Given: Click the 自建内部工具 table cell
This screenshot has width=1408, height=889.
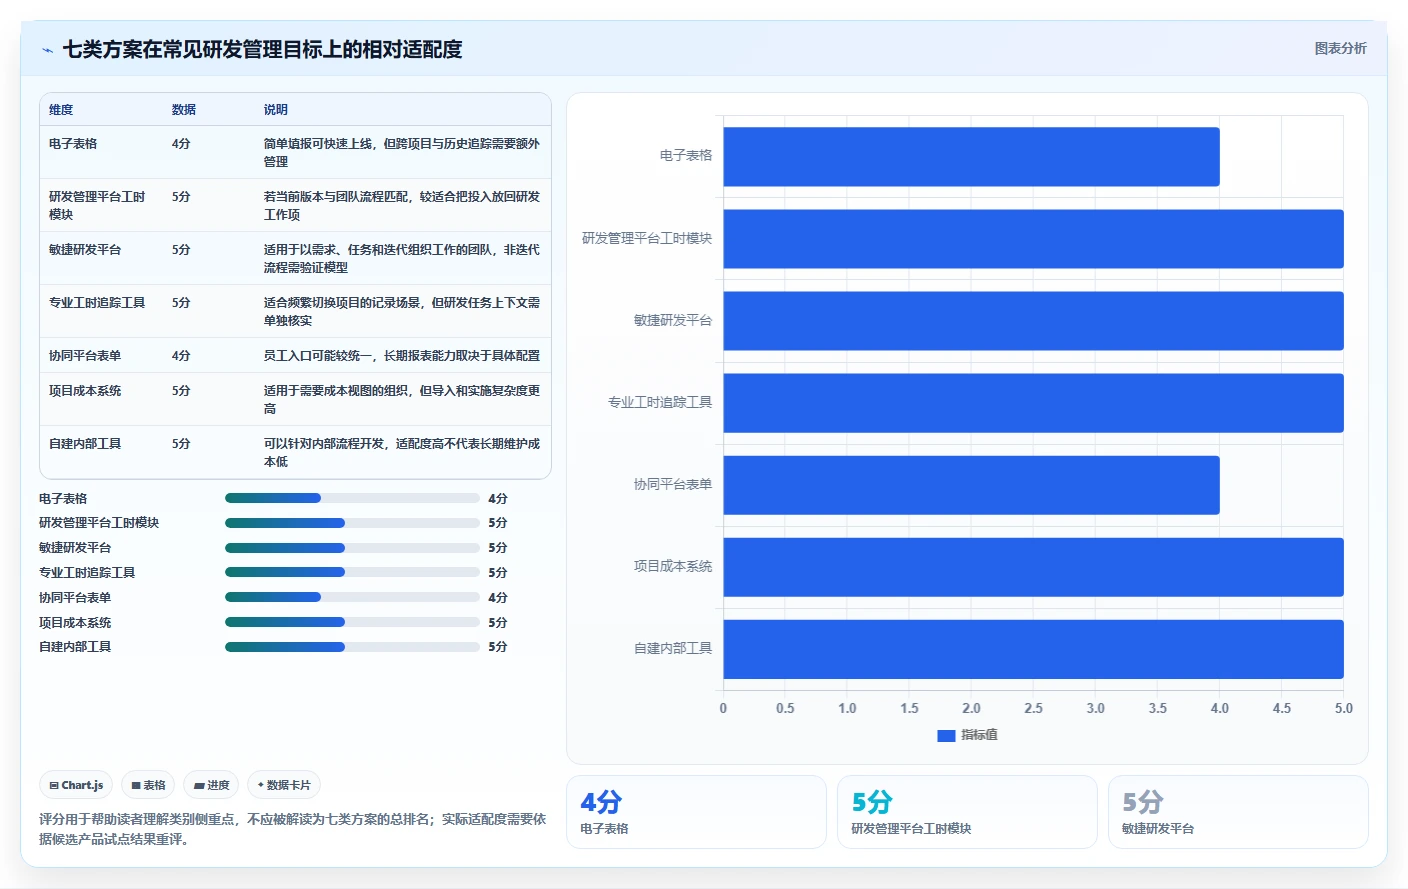Looking at the screenshot, I should 85,444.
